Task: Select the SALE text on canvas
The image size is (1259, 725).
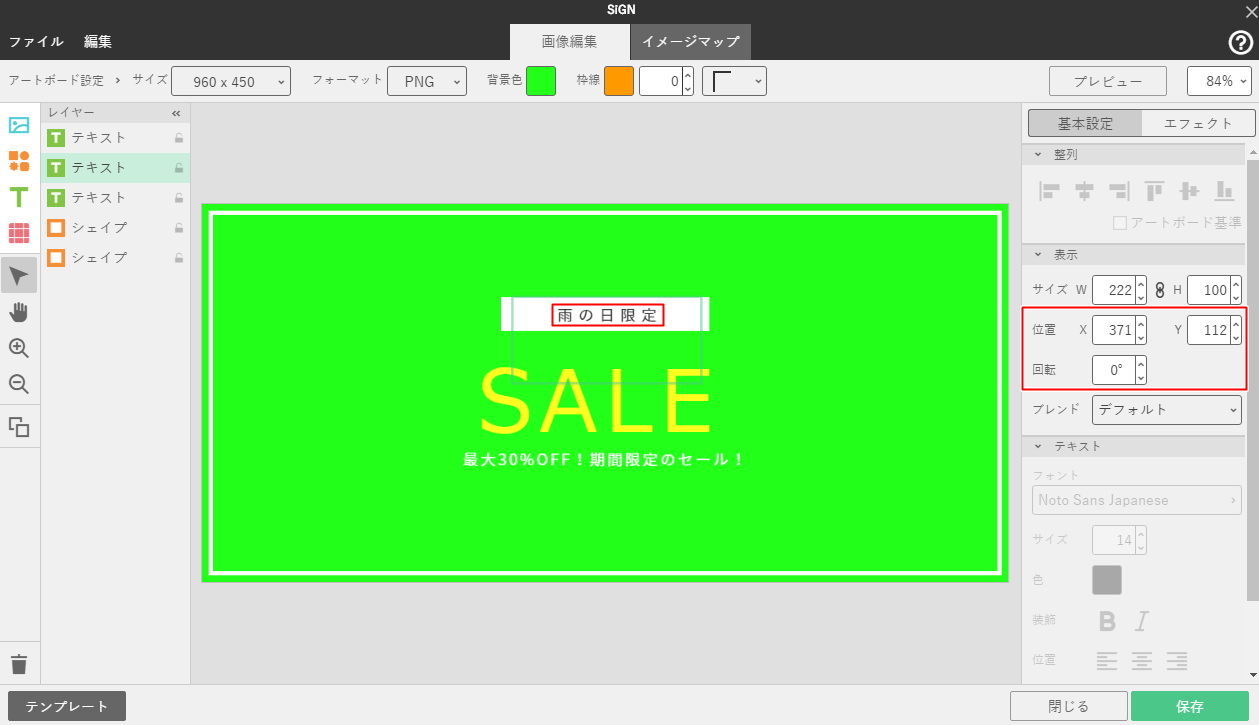Action: point(596,400)
